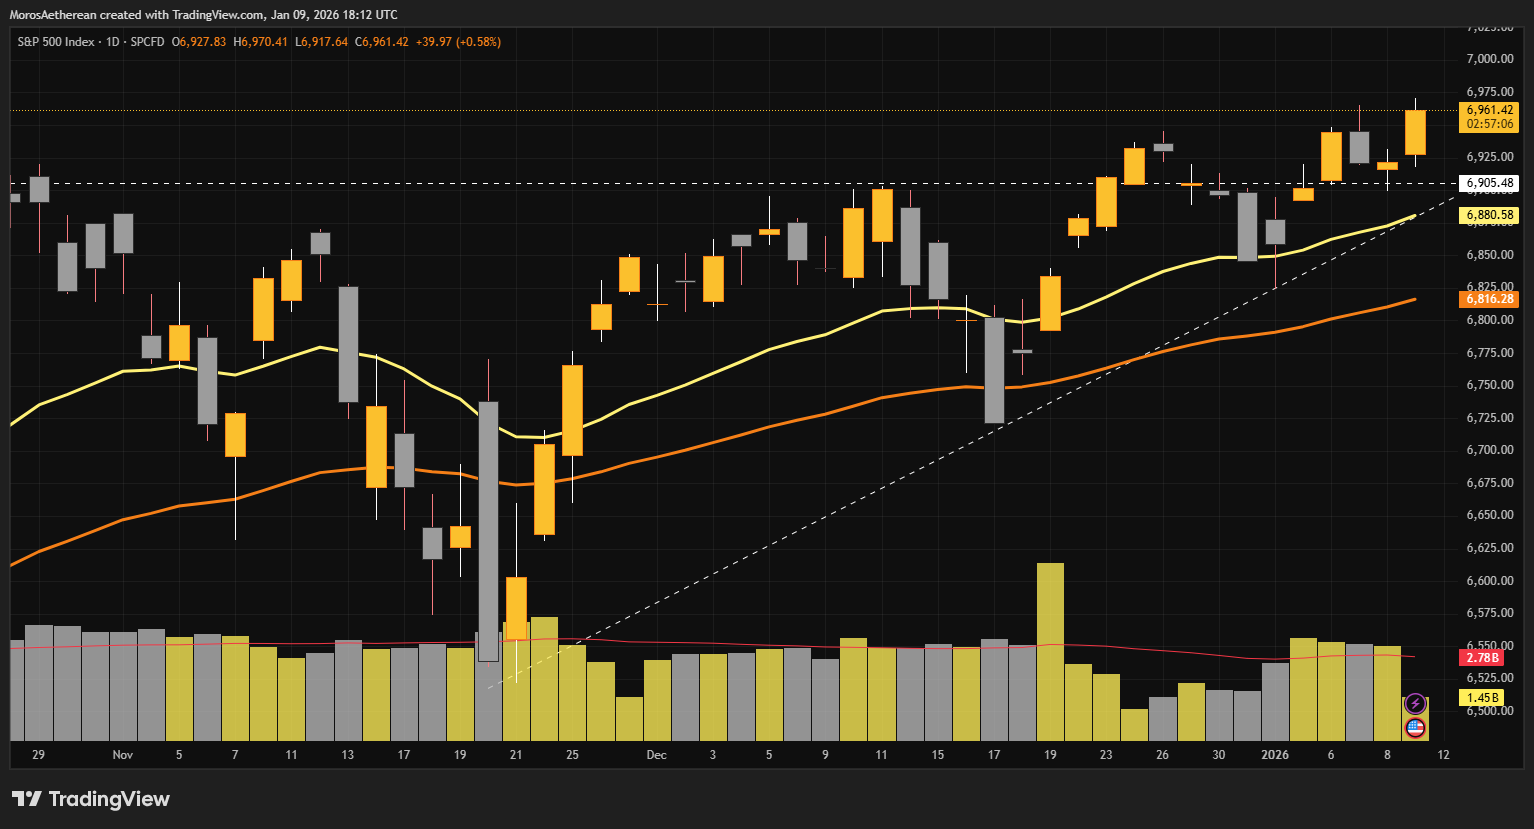1534x829 pixels.
Task: Click the Dec label on the date axis
Action: pyautogui.click(x=656, y=755)
